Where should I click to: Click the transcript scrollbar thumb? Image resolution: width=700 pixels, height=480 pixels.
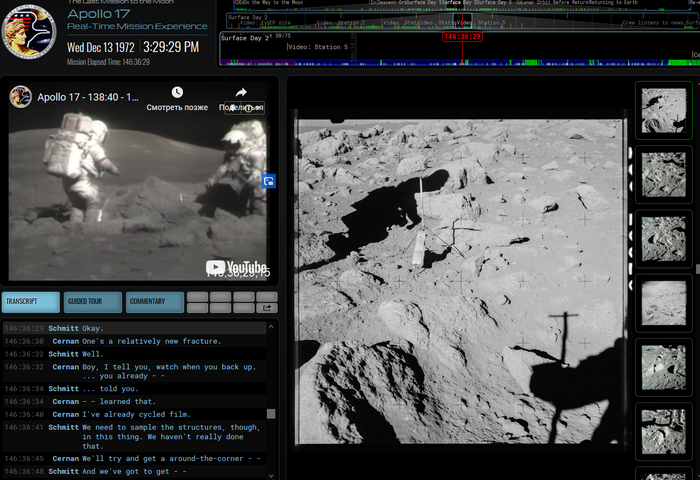click(271, 413)
